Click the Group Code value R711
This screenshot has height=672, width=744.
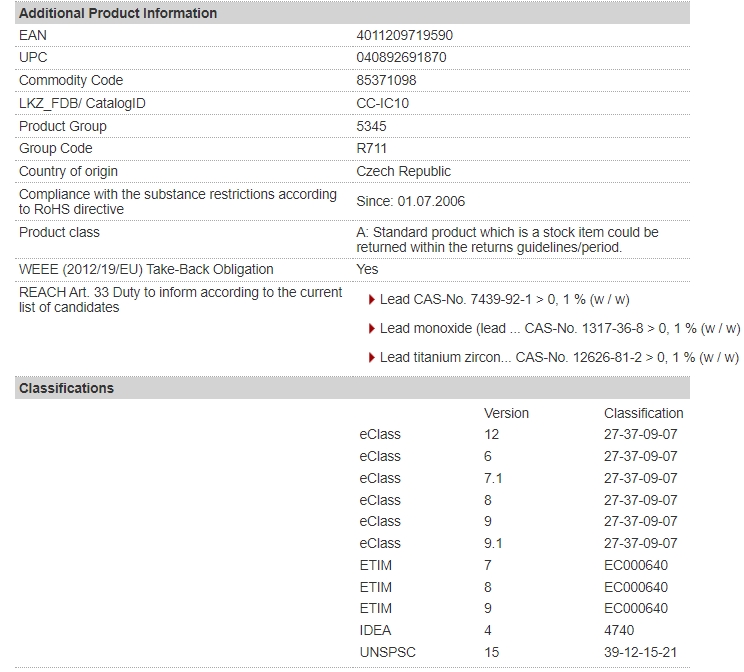[372, 148]
